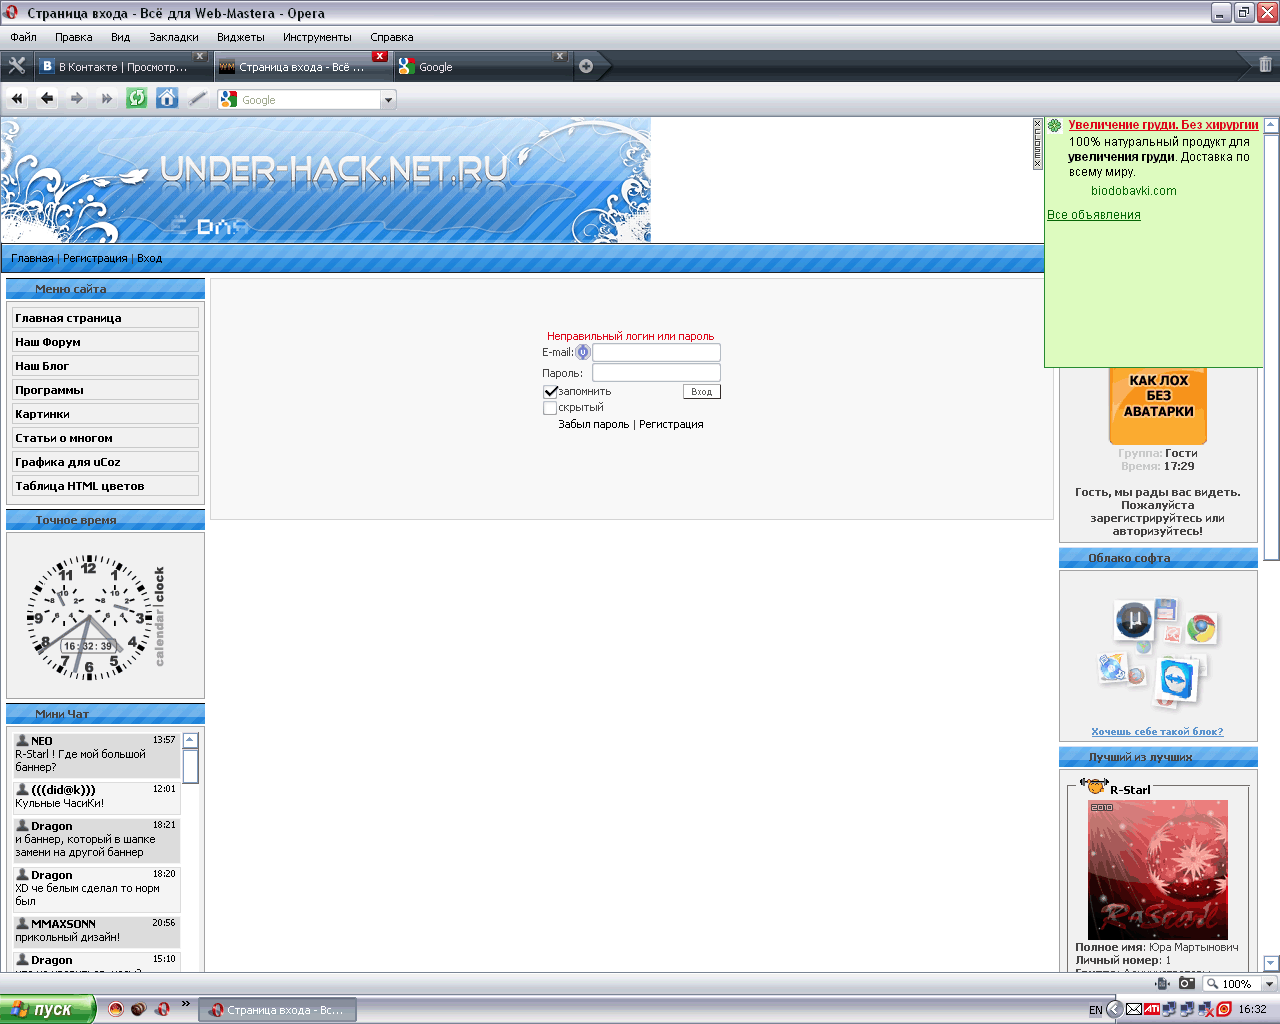This screenshot has height=1024, width=1280.
Task: Click the Forward arrow button
Action: click(77, 98)
